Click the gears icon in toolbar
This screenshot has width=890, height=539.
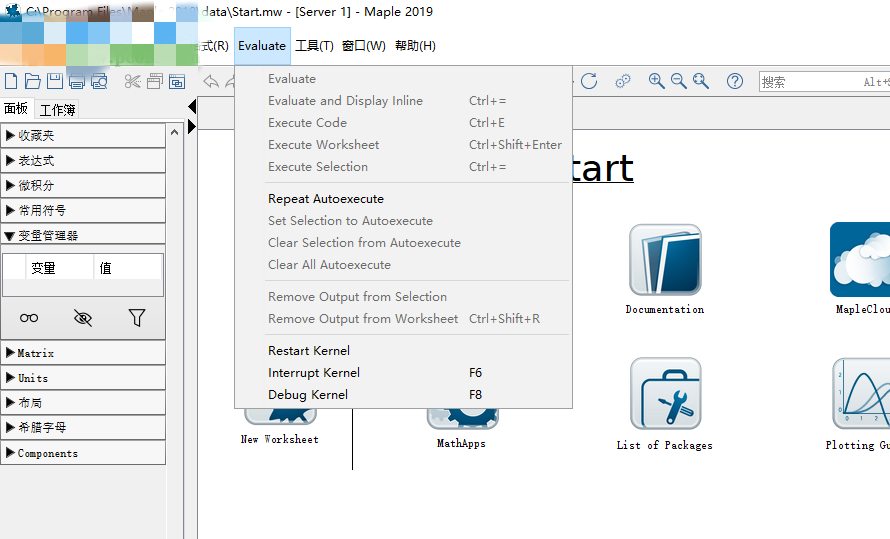(623, 81)
